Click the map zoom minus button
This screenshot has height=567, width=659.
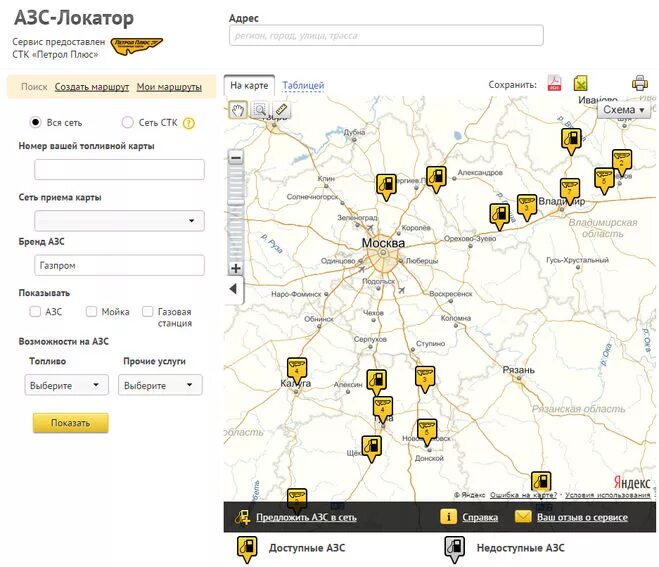236,158
